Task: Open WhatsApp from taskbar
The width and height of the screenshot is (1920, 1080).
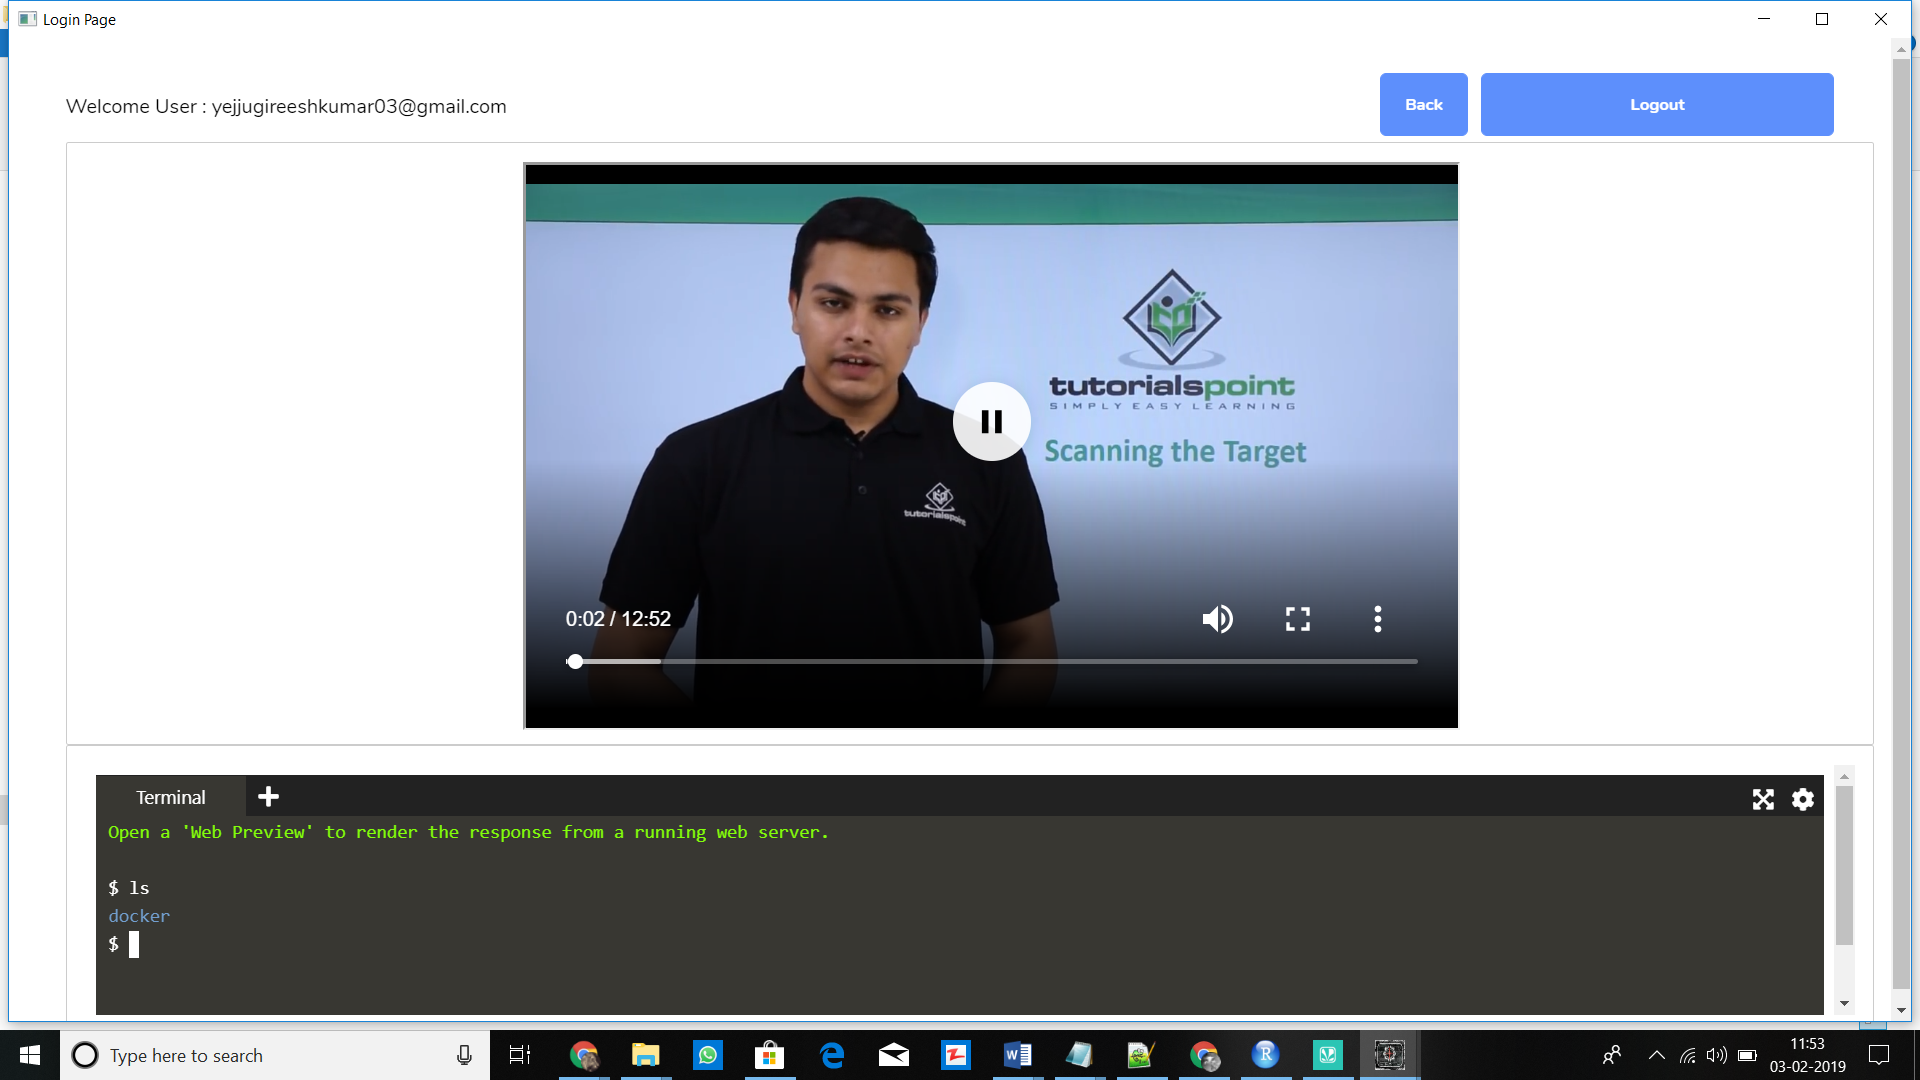Action: 707,1055
